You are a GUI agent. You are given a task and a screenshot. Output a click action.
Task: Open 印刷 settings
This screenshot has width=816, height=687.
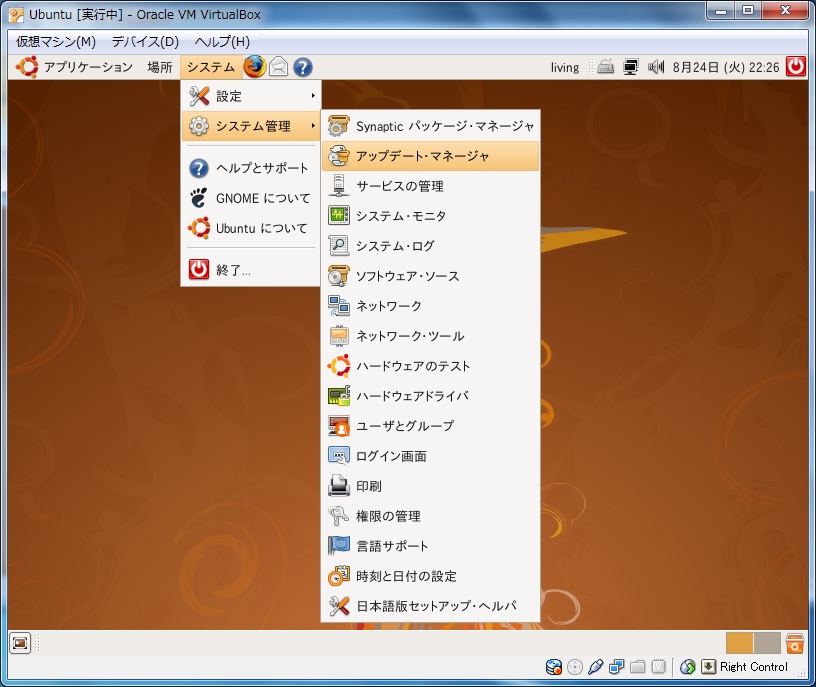pyautogui.click(x=430, y=486)
